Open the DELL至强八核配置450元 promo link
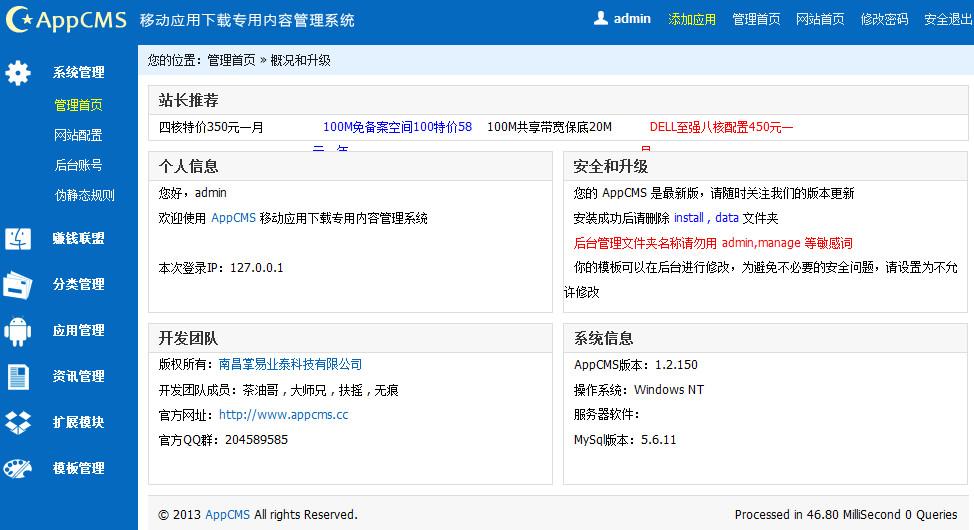Image resolution: width=974 pixels, height=530 pixels. pyautogui.click(x=721, y=127)
